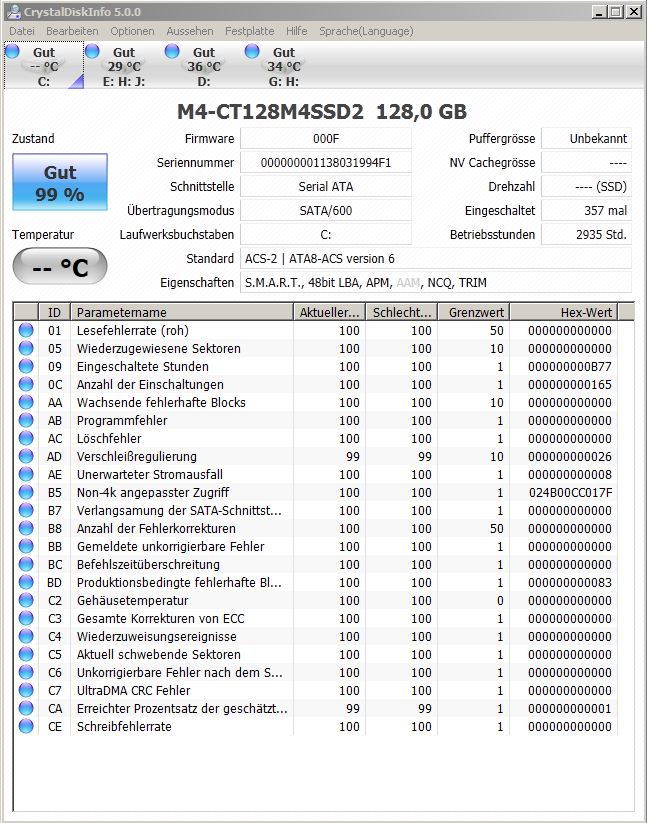Open the Hilfe menu
Screen dimensions: 647x823
(296, 31)
